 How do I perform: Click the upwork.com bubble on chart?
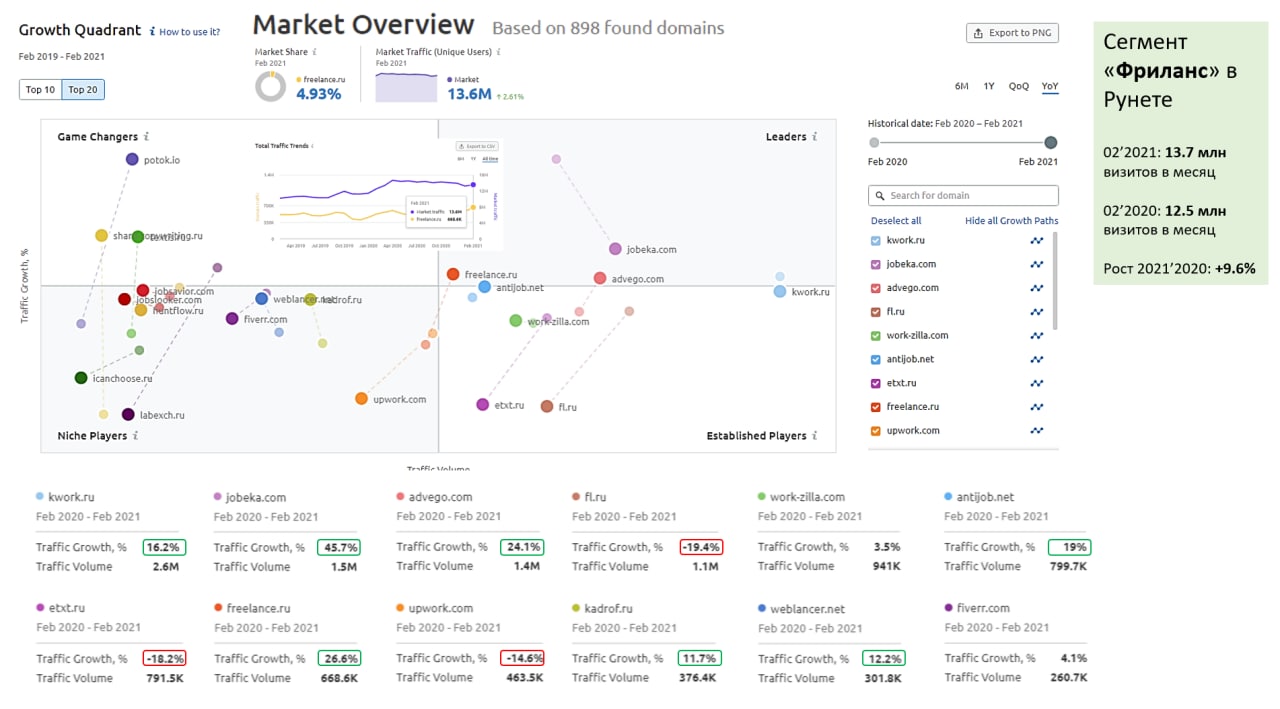pyautogui.click(x=361, y=399)
